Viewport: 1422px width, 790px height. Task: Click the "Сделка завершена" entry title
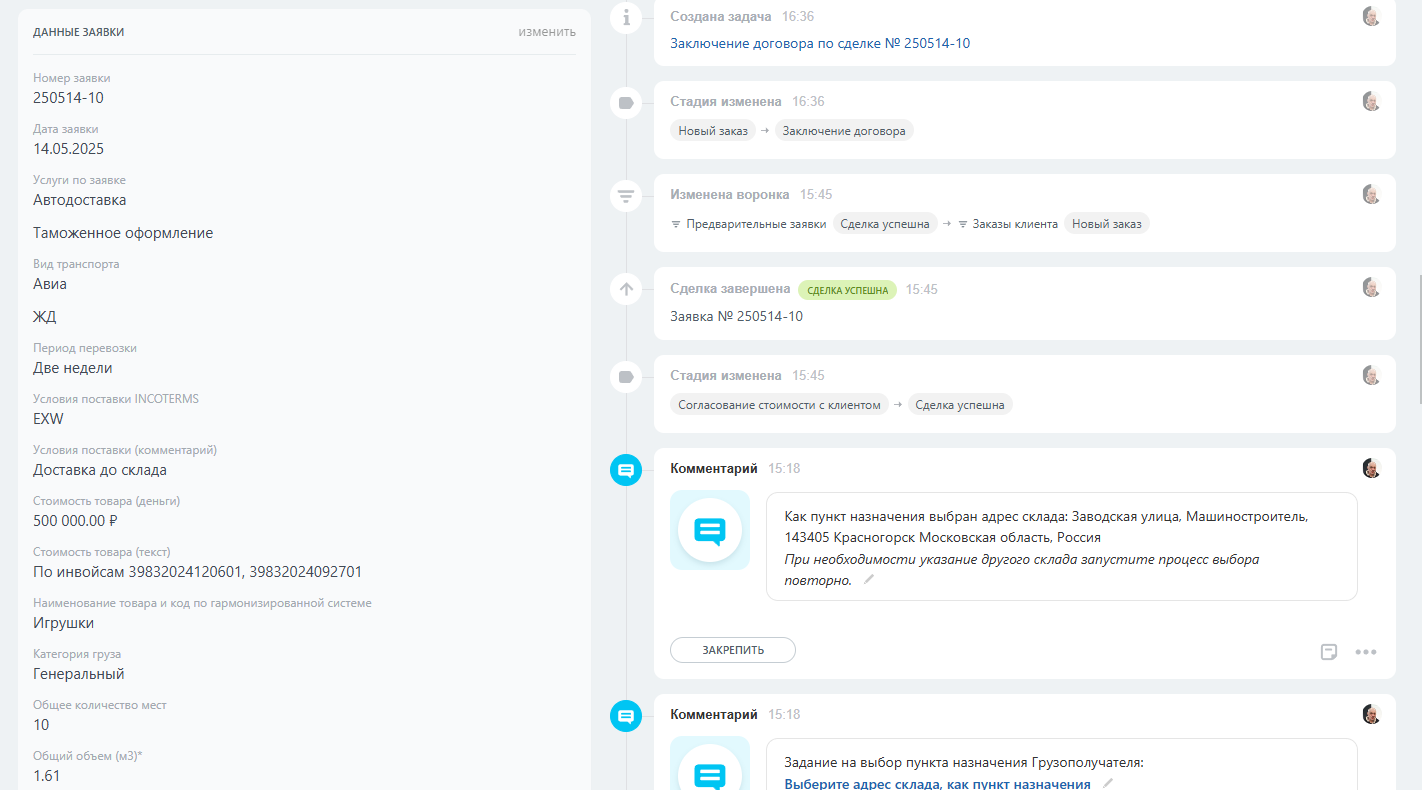pyautogui.click(x=730, y=289)
